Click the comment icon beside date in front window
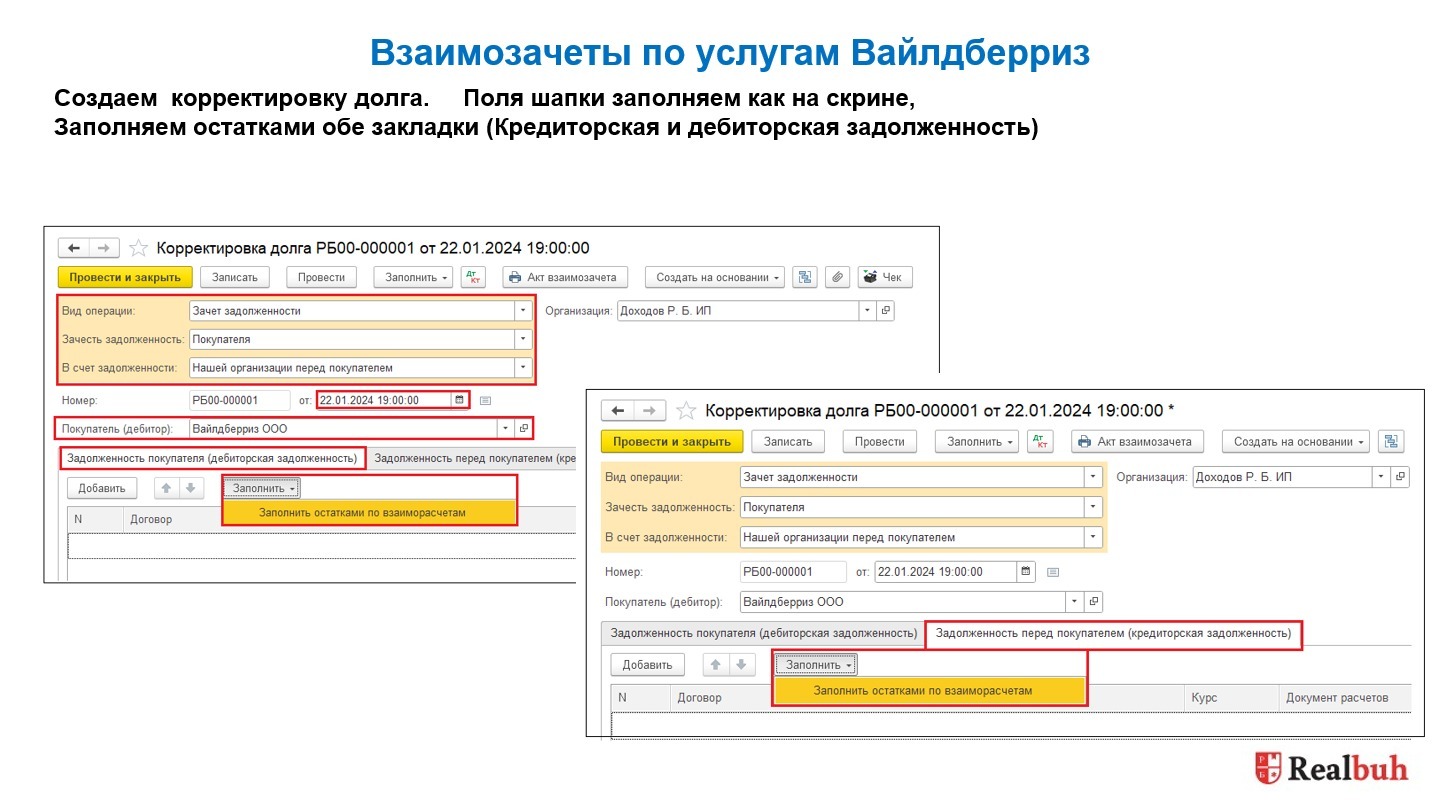 pos(1052,572)
